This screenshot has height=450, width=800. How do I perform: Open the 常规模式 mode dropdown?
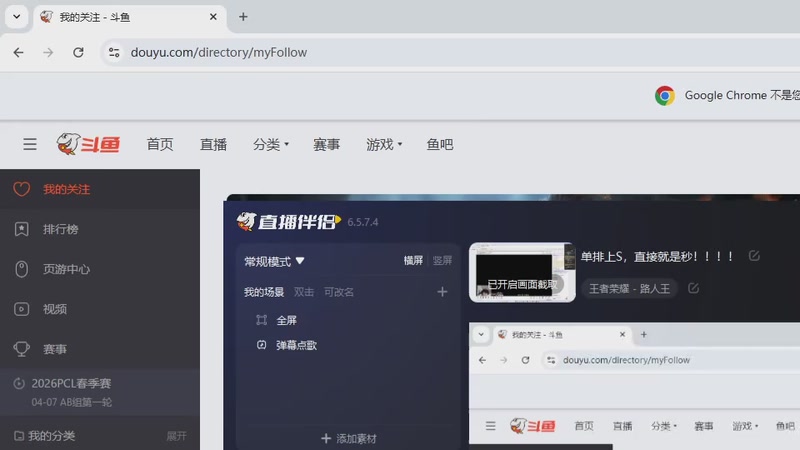click(274, 261)
